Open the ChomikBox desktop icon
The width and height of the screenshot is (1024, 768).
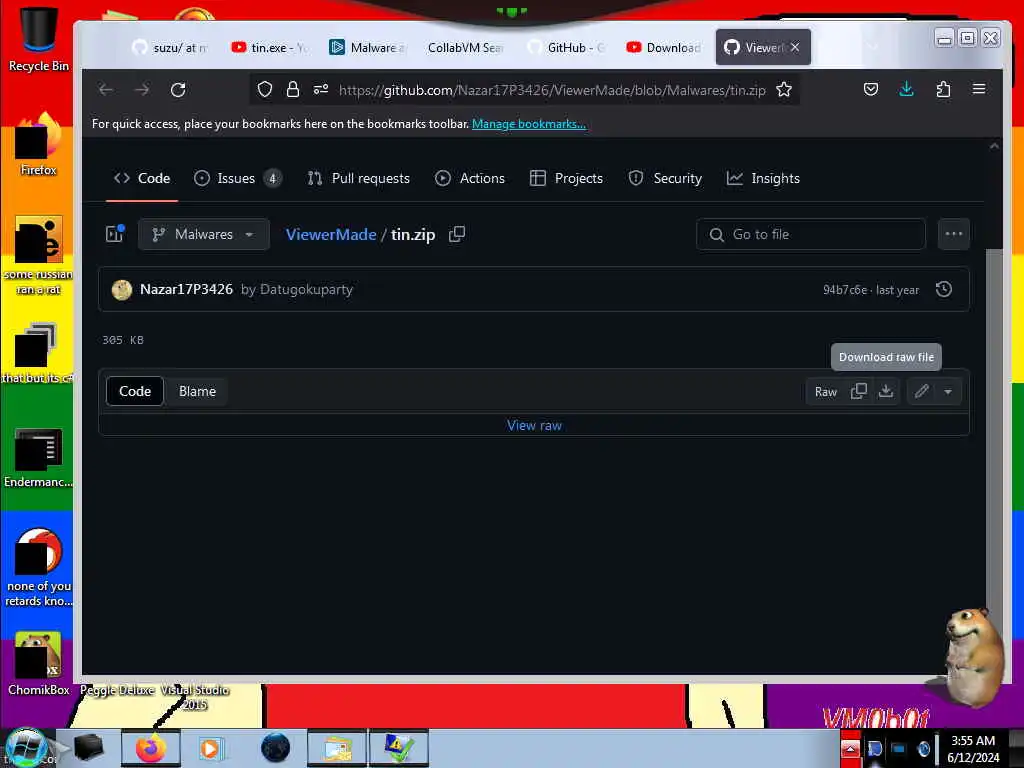38,664
